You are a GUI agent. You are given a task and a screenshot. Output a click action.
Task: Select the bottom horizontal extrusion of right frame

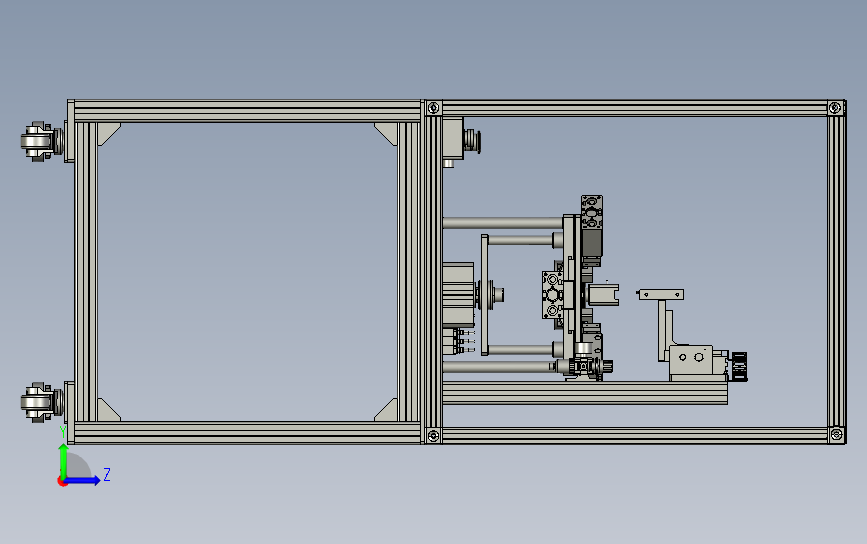(x=635, y=435)
